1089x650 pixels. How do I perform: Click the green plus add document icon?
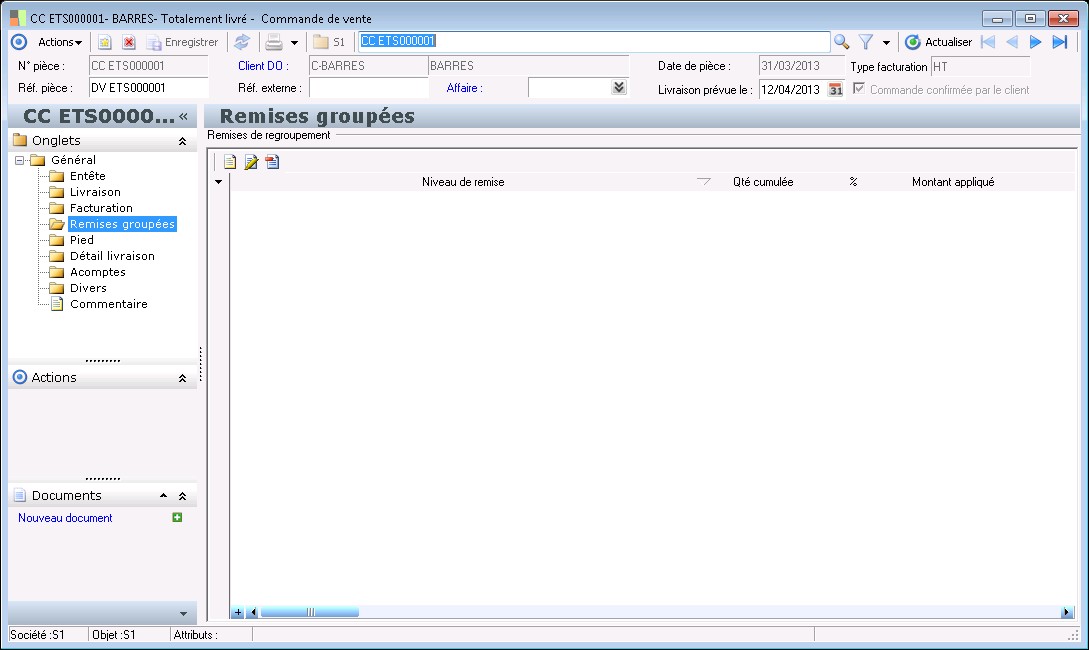(177, 517)
